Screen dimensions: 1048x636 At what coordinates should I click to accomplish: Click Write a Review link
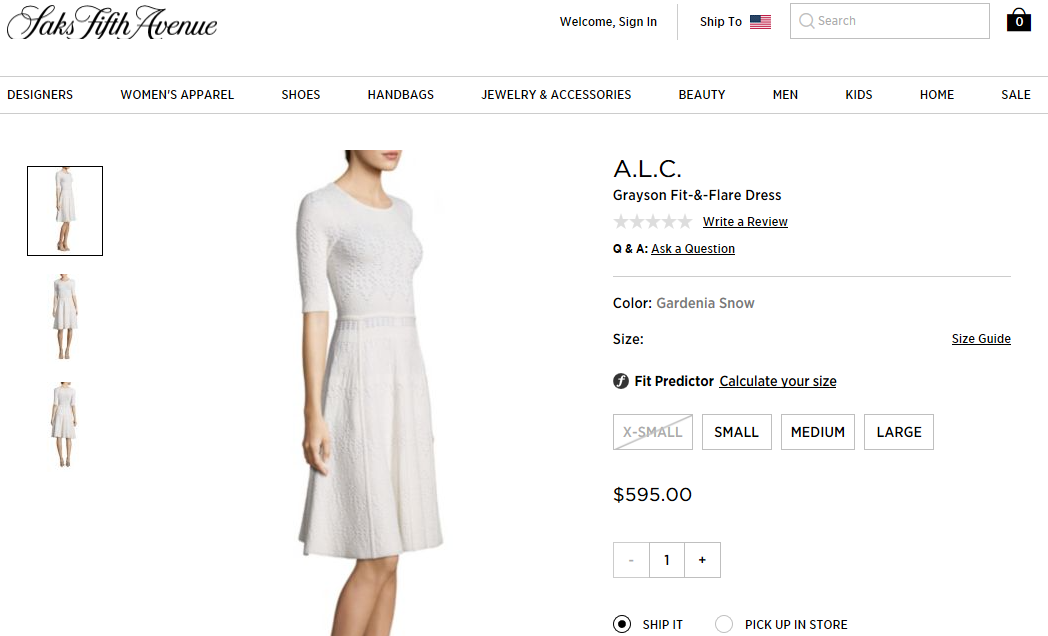[745, 222]
